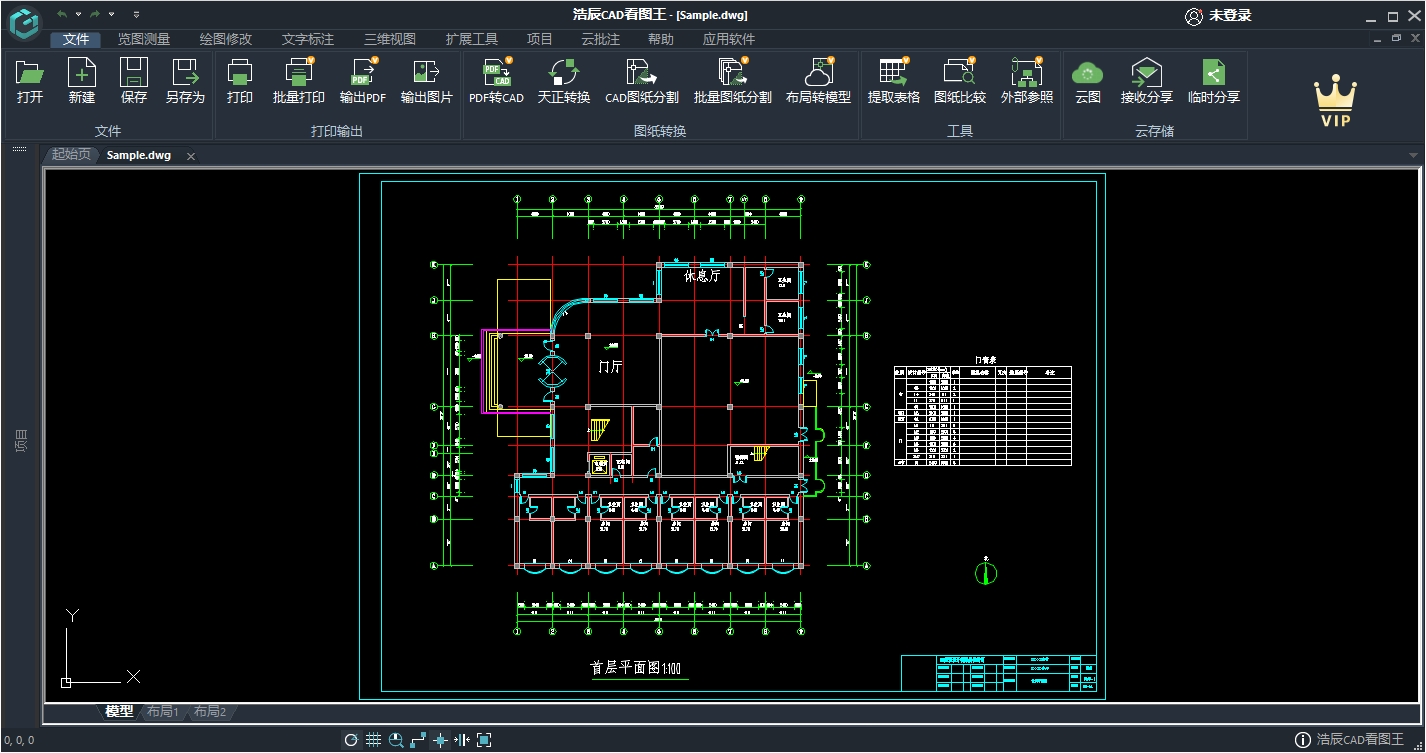Open the 绘图修改 ribbon tab
The width and height of the screenshot is (1426, 753).
point(226,39)
